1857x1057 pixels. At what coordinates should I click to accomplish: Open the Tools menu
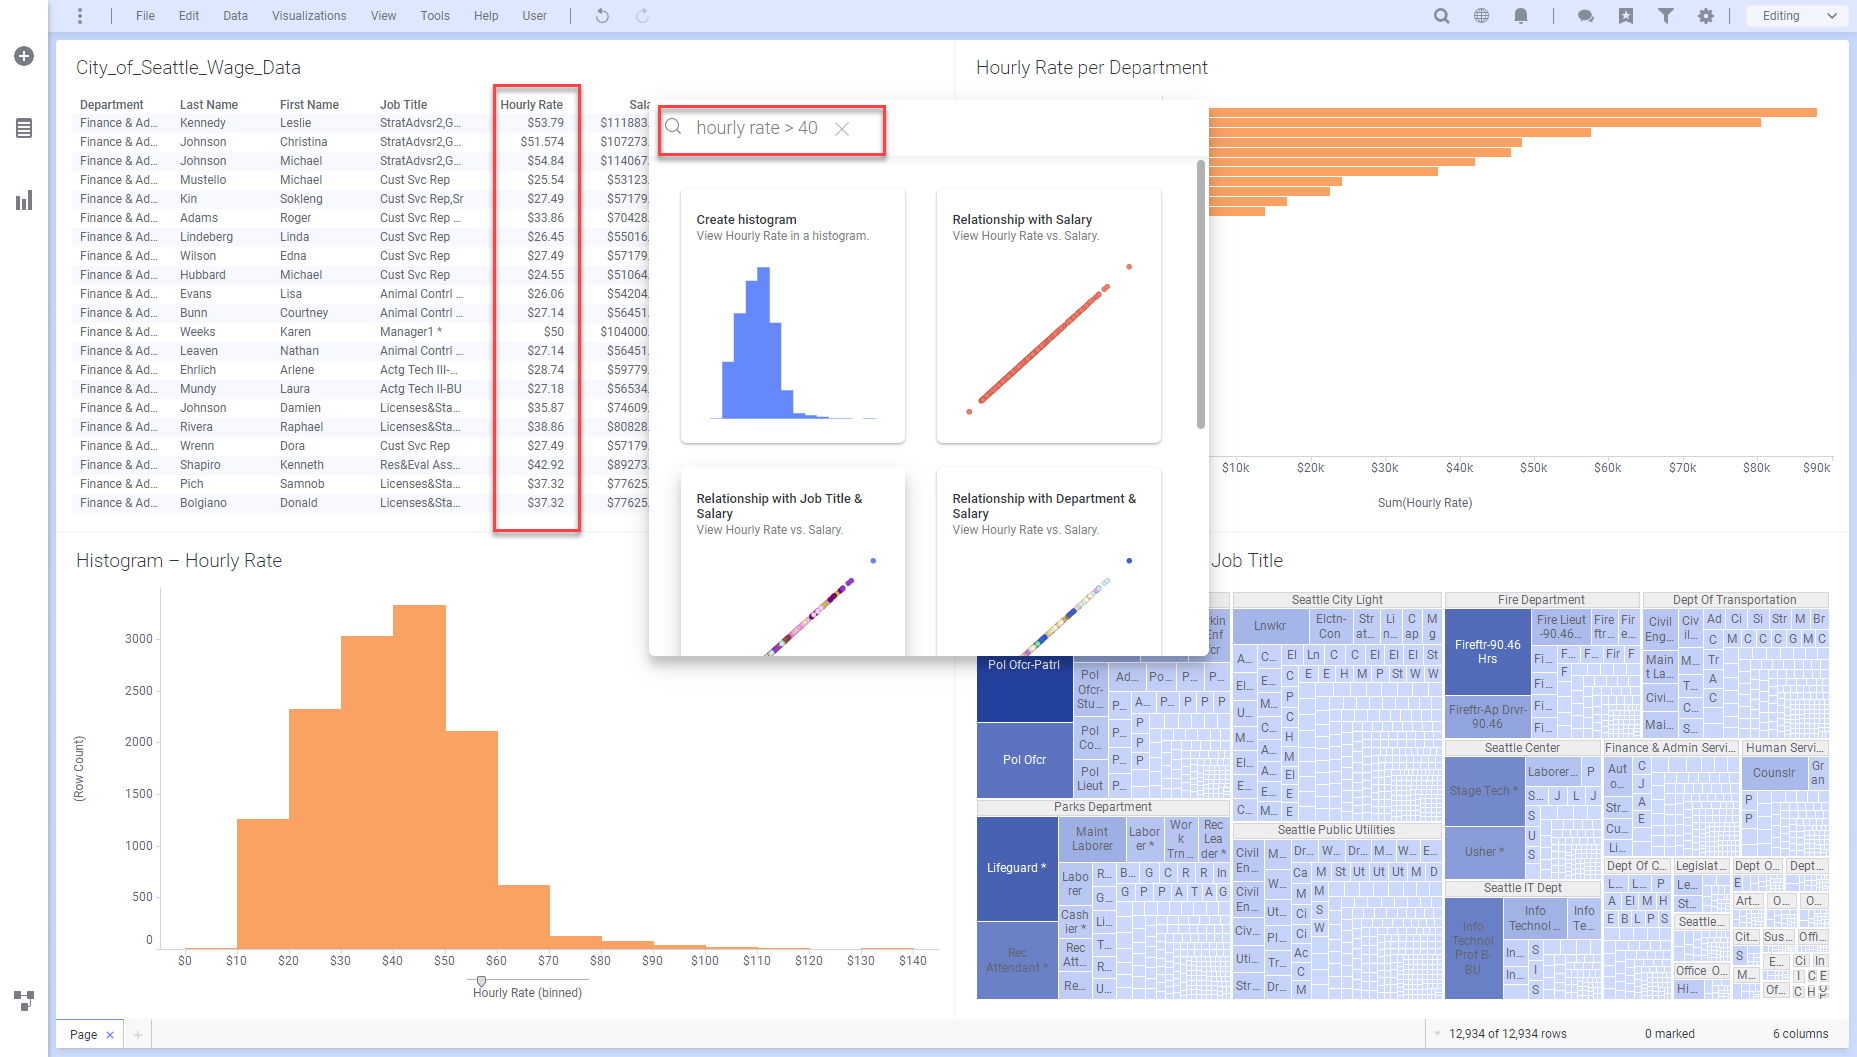point(435,16)
